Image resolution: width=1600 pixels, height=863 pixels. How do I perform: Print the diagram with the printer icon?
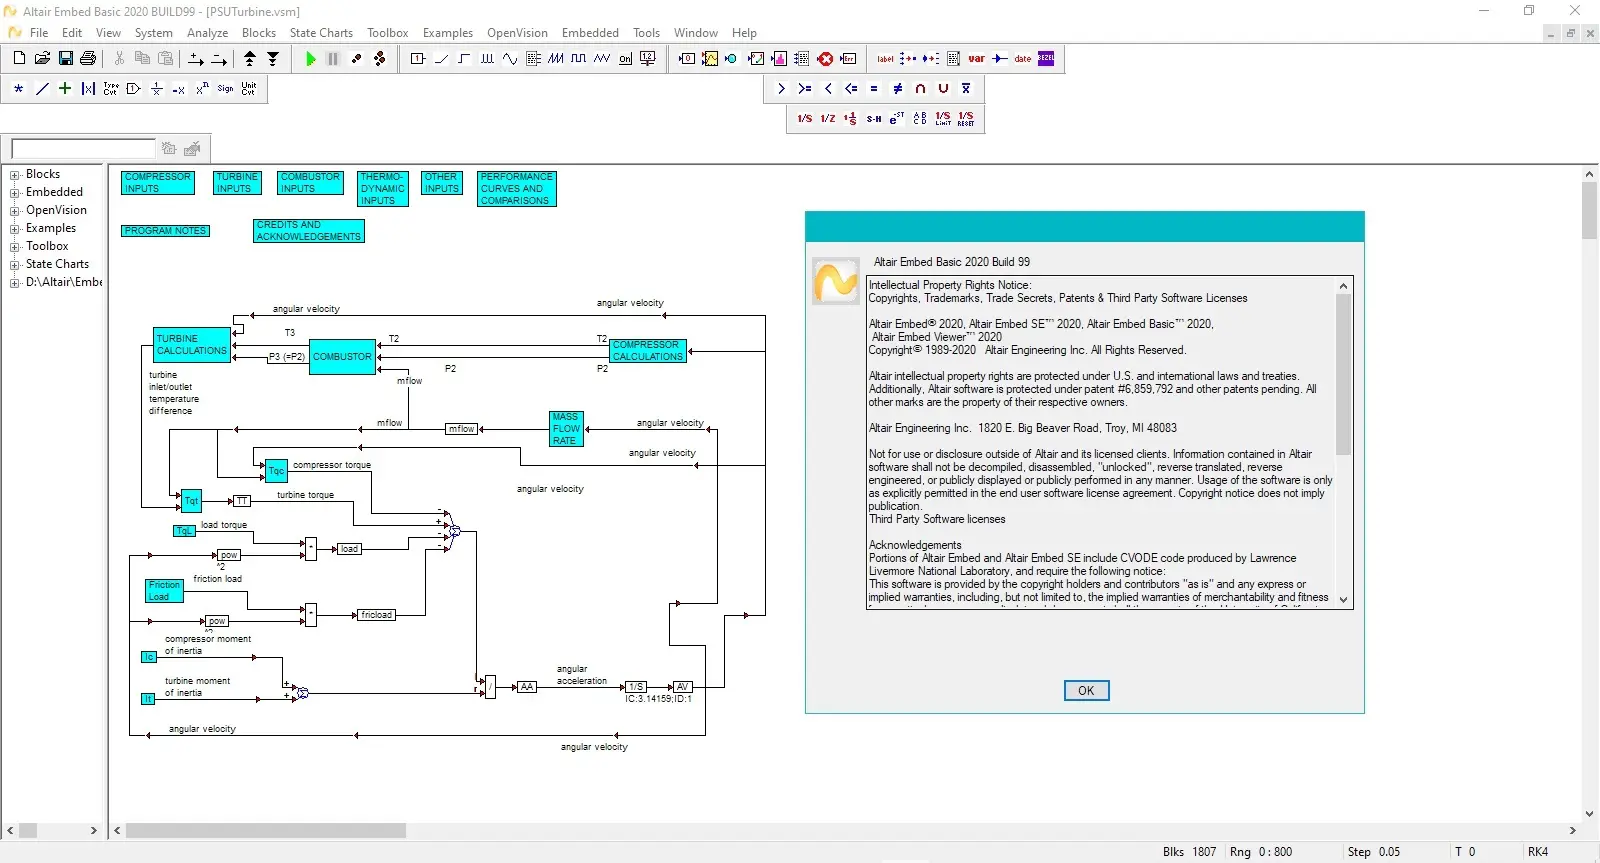coord(88,59)
